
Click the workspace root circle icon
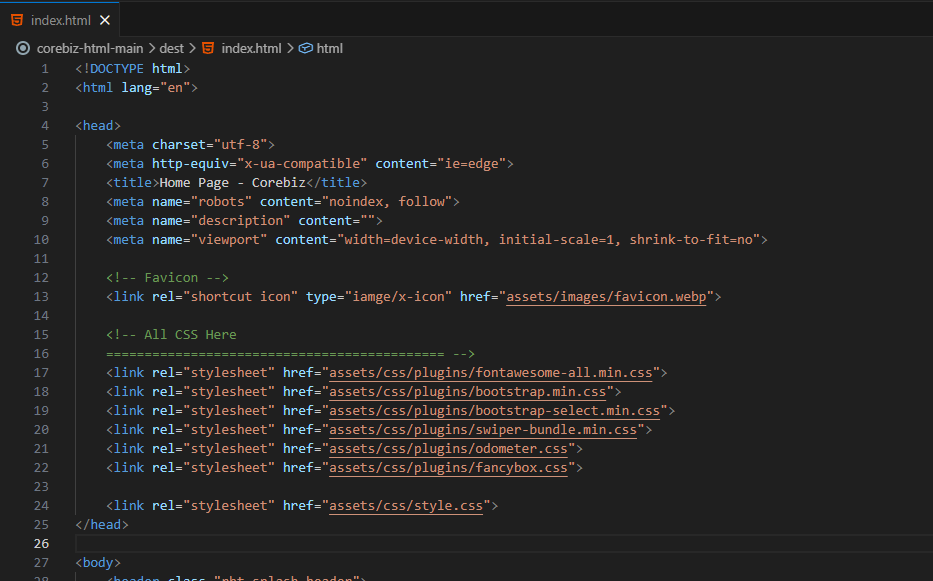pos(23,48)
